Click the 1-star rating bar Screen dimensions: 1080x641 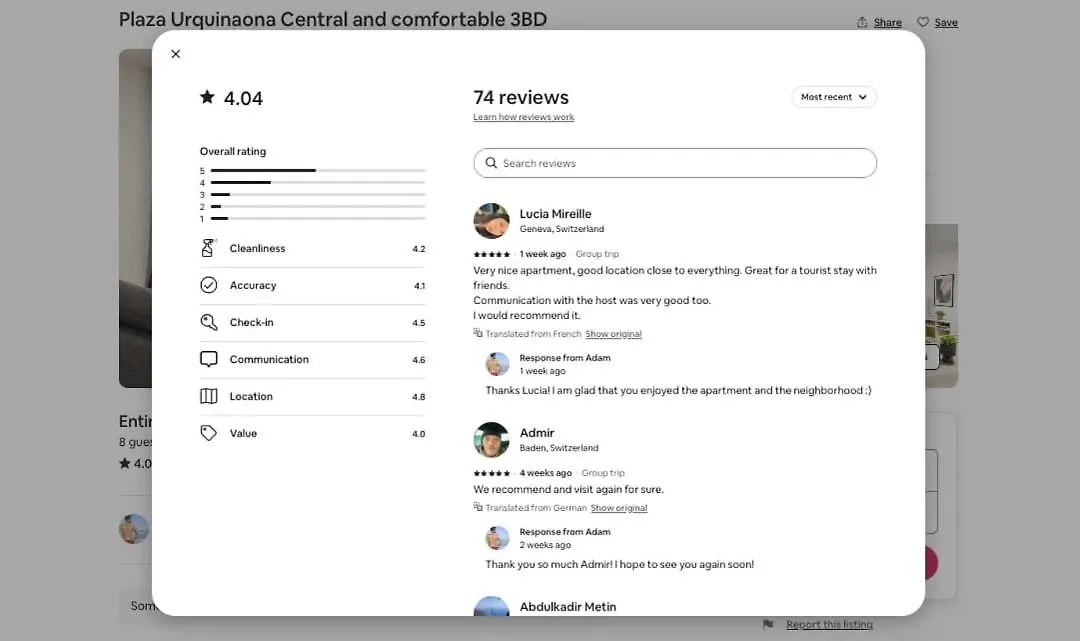(x=318, y=218)
